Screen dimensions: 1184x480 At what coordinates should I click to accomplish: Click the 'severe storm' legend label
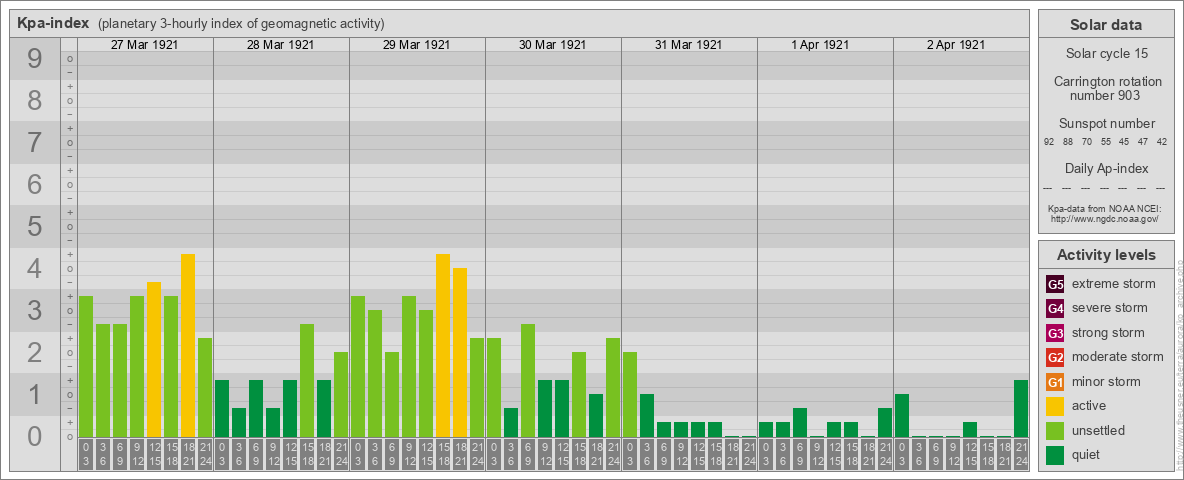coord(1110,308)
